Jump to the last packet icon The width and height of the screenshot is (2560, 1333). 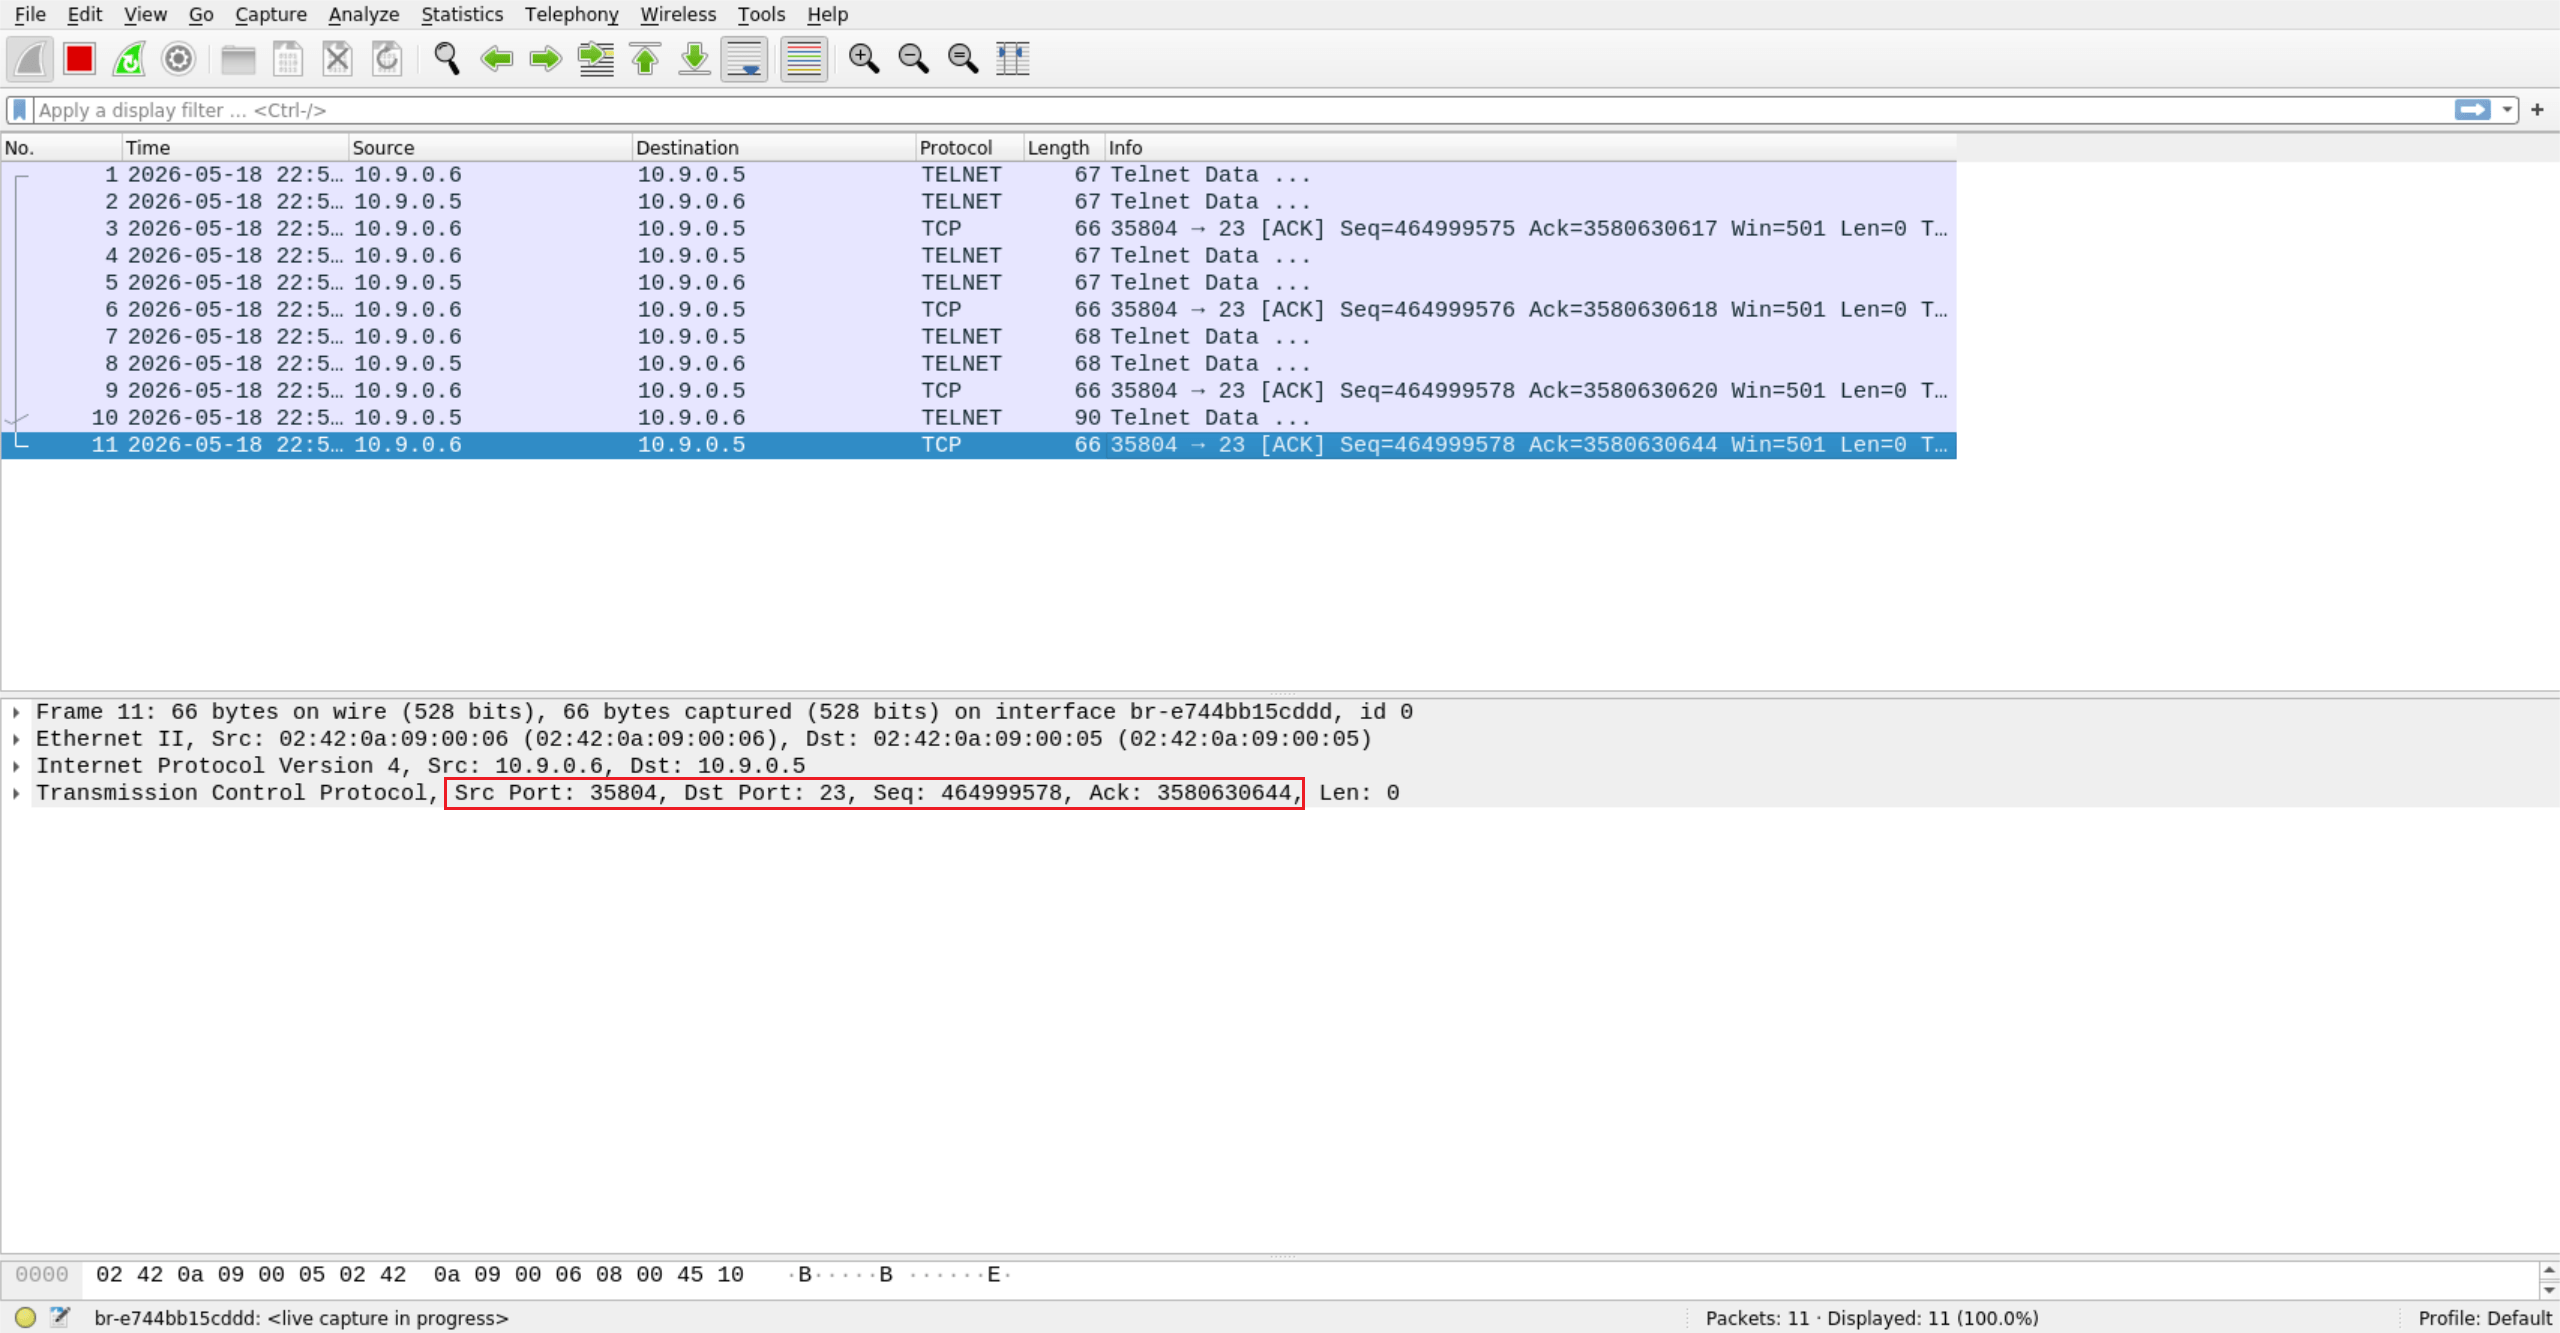coord(695,59)
